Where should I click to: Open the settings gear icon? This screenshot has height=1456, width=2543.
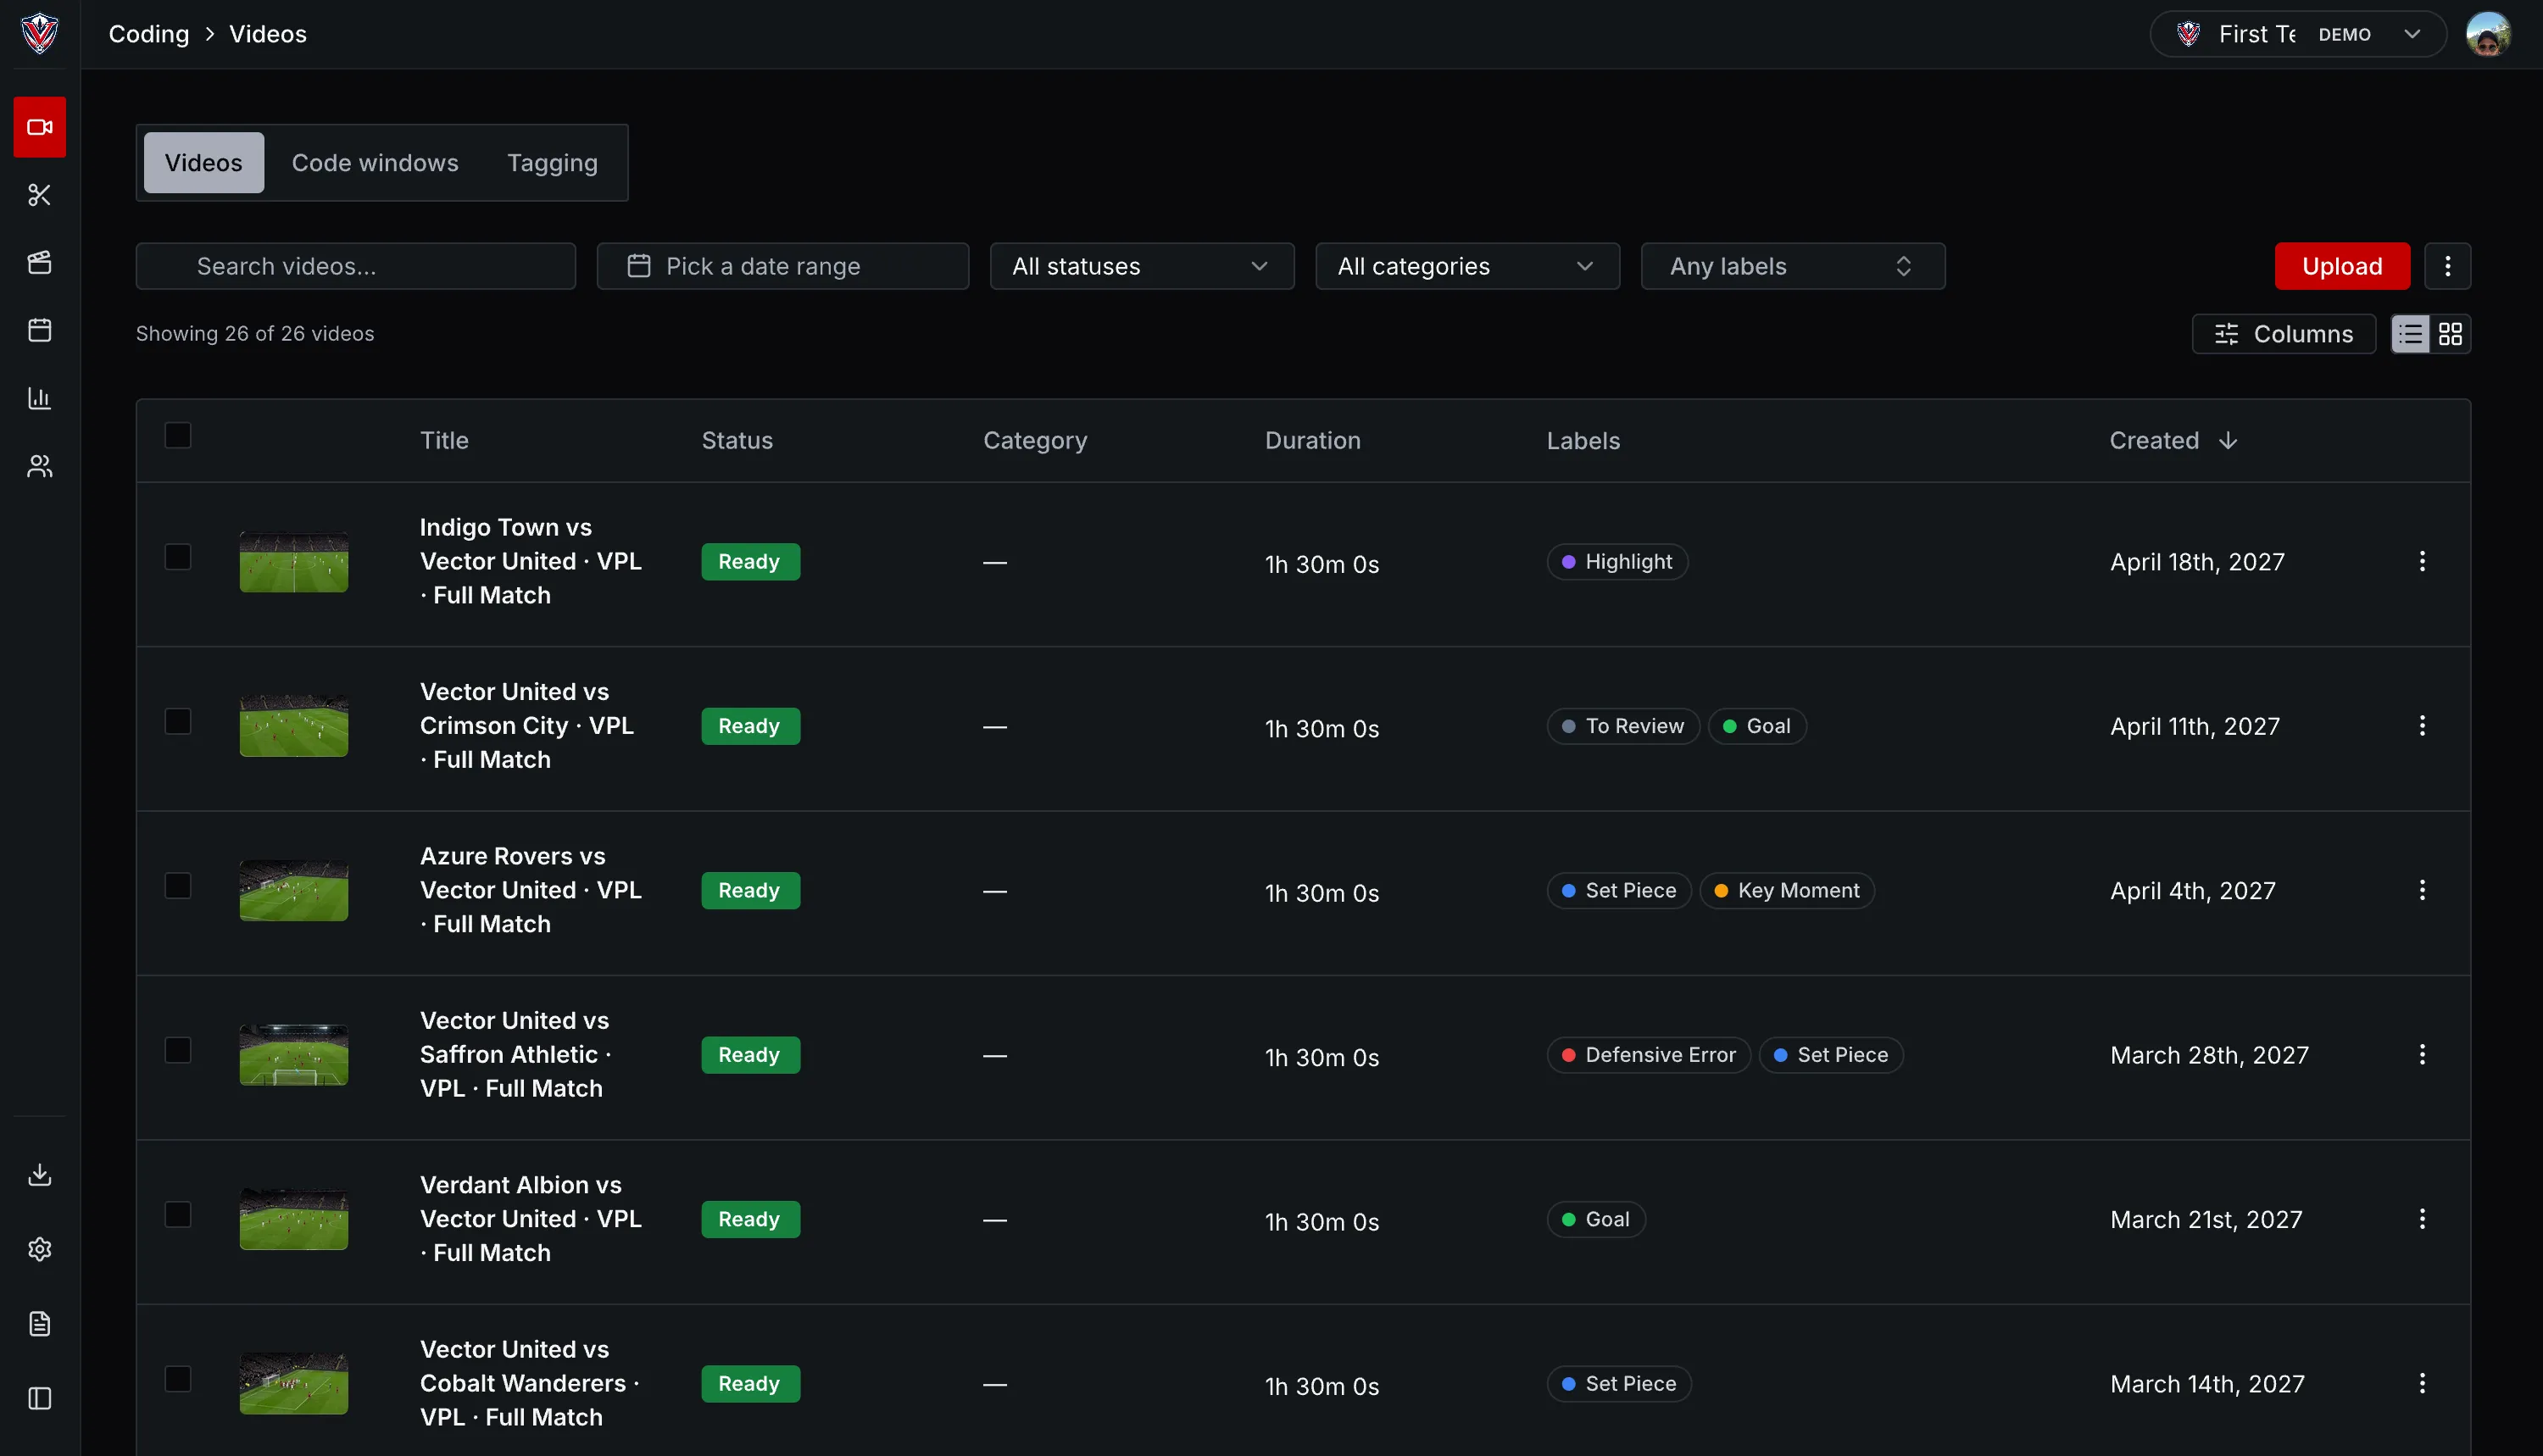(x=40, y=1249)
